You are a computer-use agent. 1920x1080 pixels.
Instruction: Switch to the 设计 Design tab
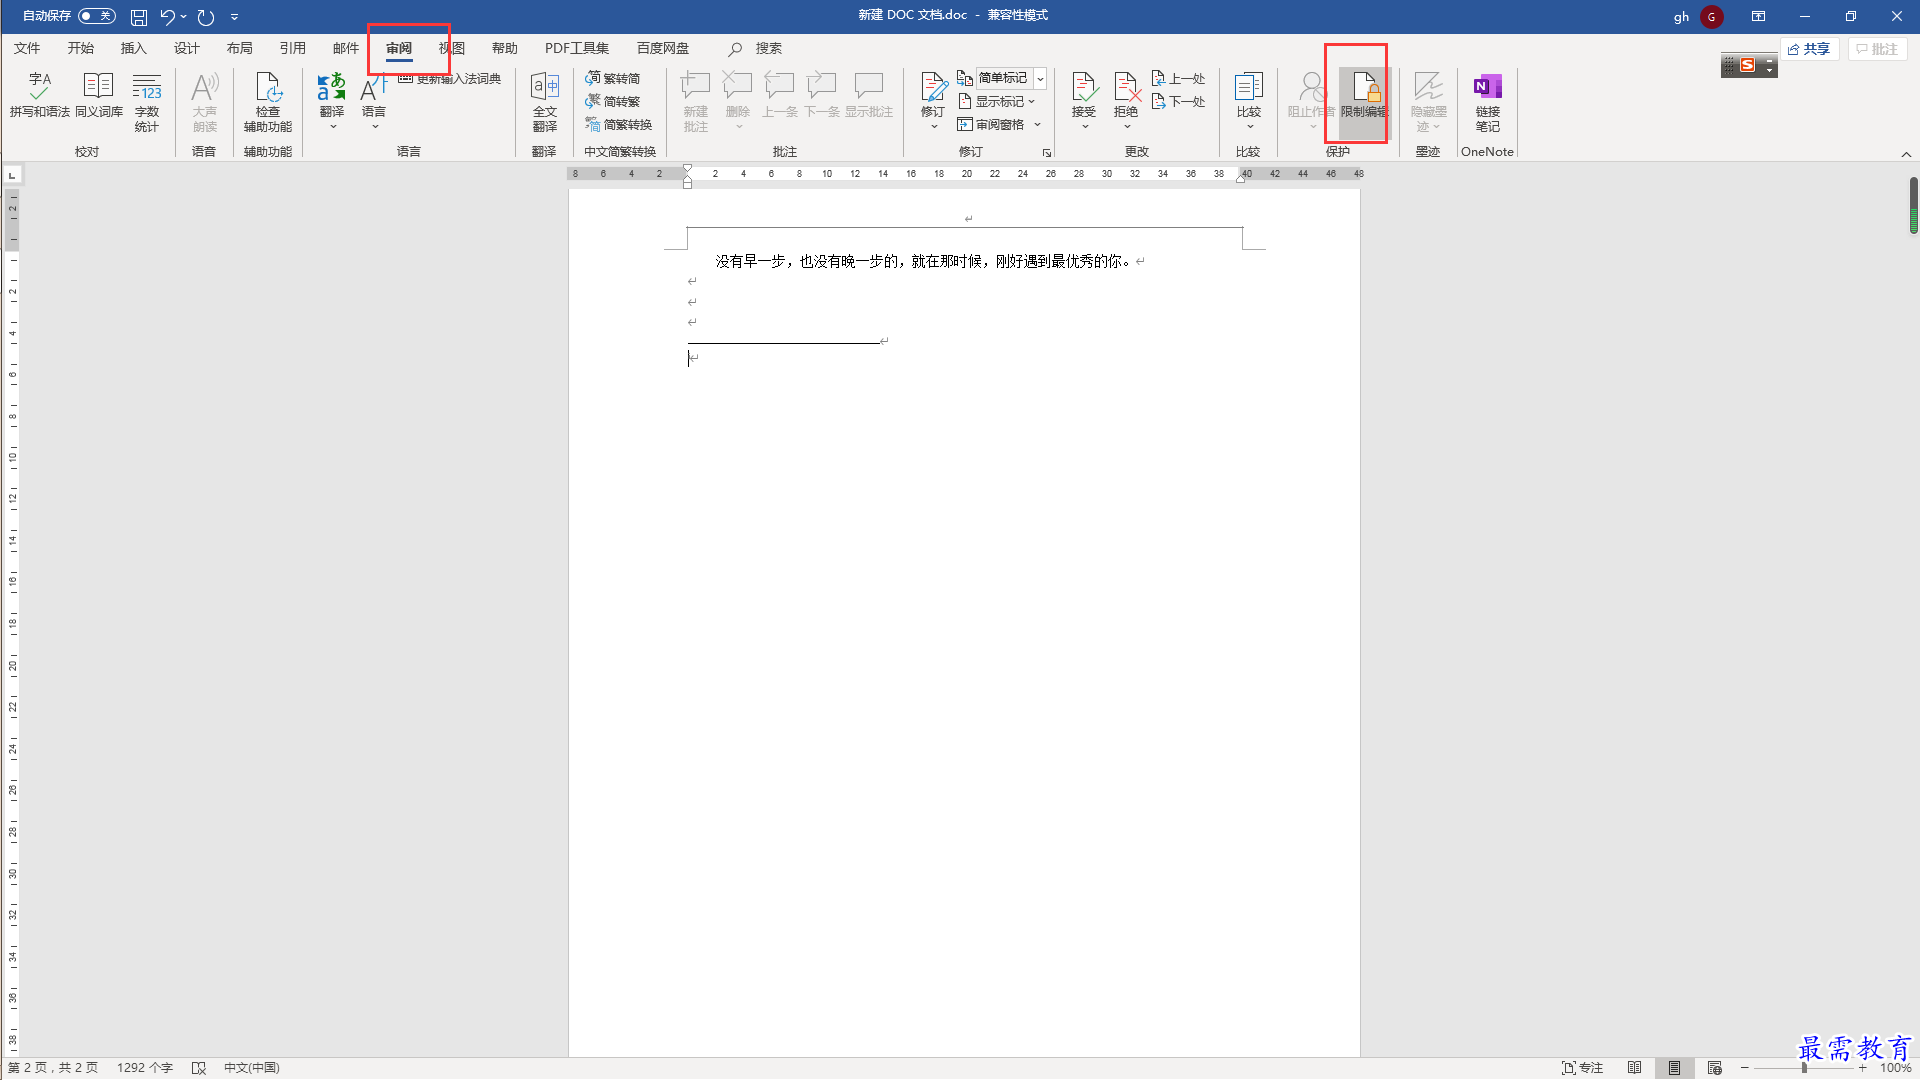tap(186, 48)
